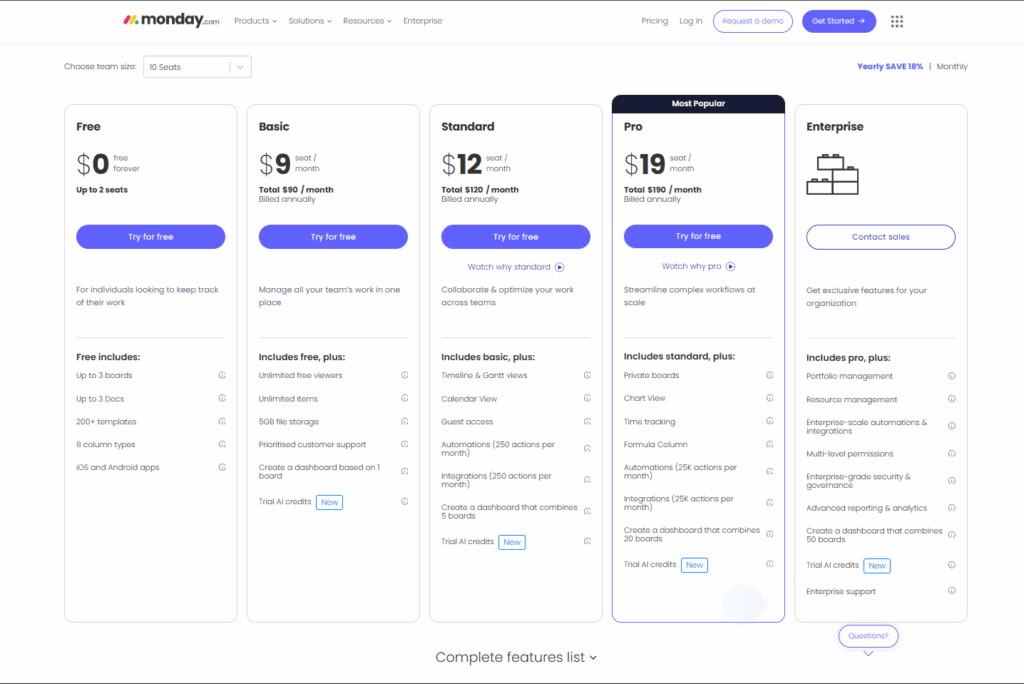Viewport: 1024px width, 684px height.
Task: Click play icon next to Watch why pro
Action: 731,267
